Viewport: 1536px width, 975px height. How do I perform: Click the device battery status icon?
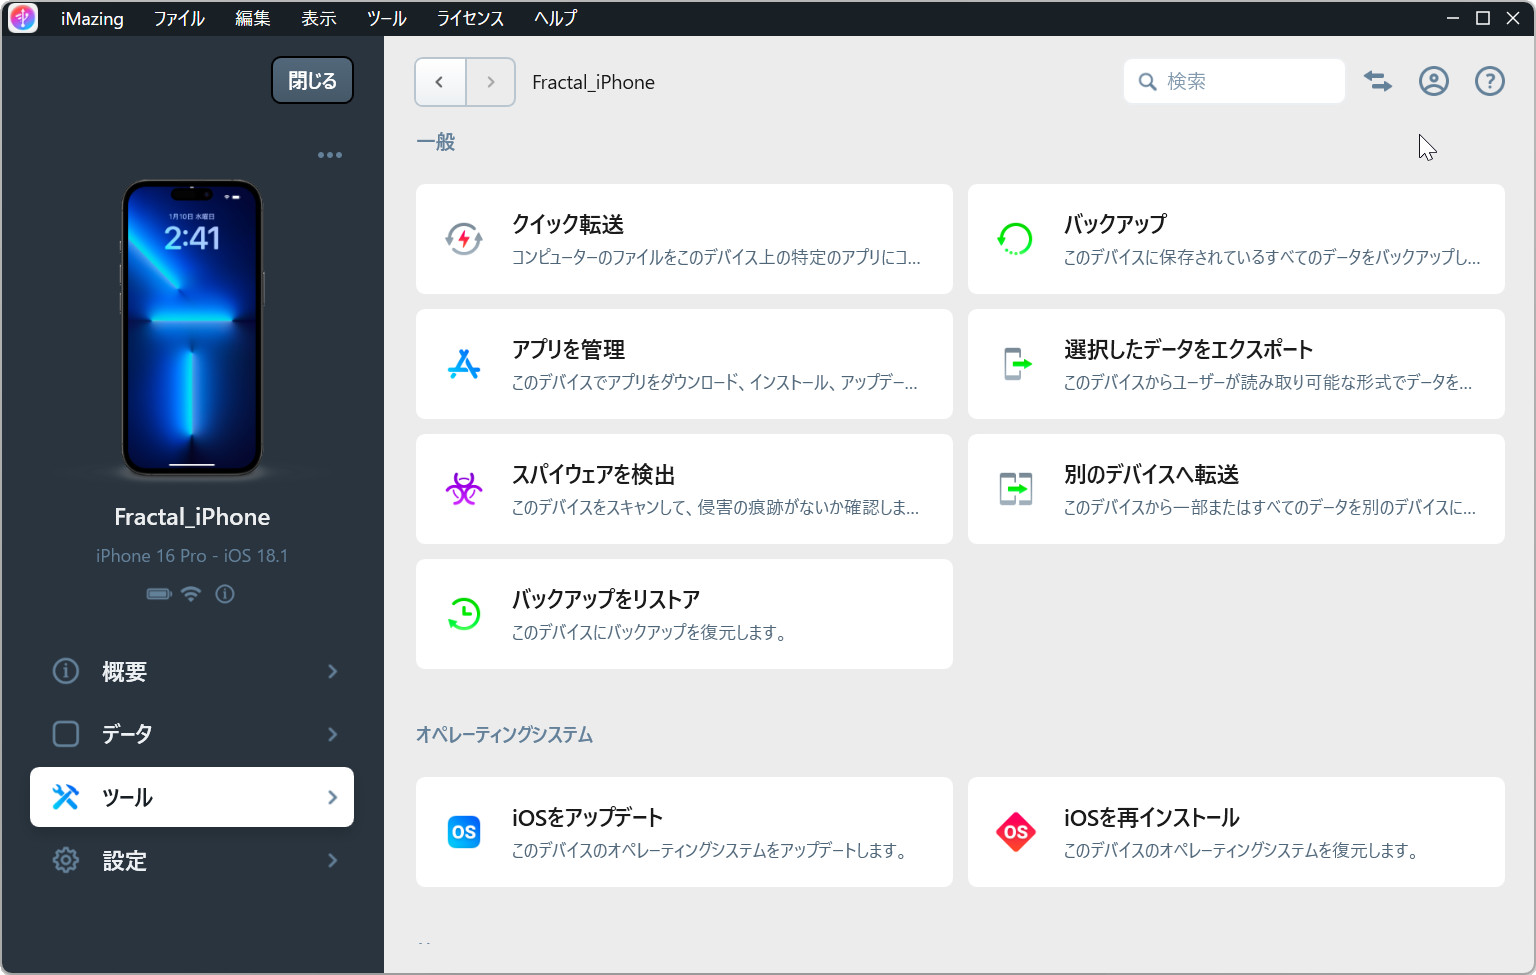point(159,594)
